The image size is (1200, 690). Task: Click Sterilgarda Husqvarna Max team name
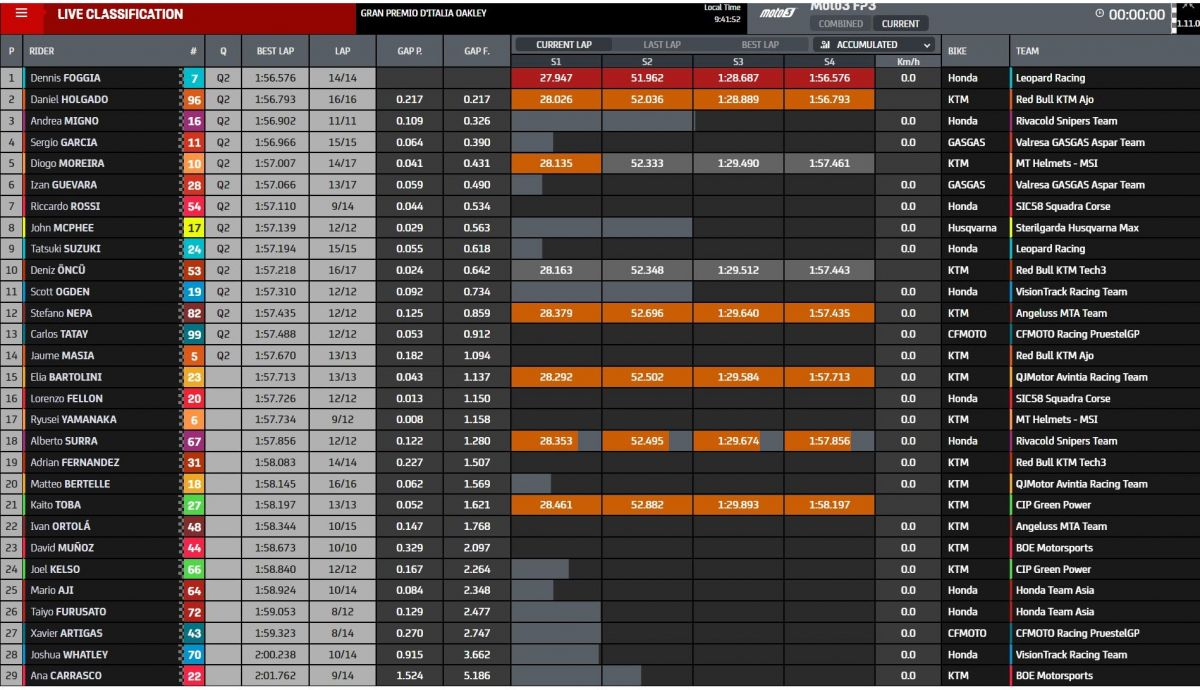point(1077,228)
